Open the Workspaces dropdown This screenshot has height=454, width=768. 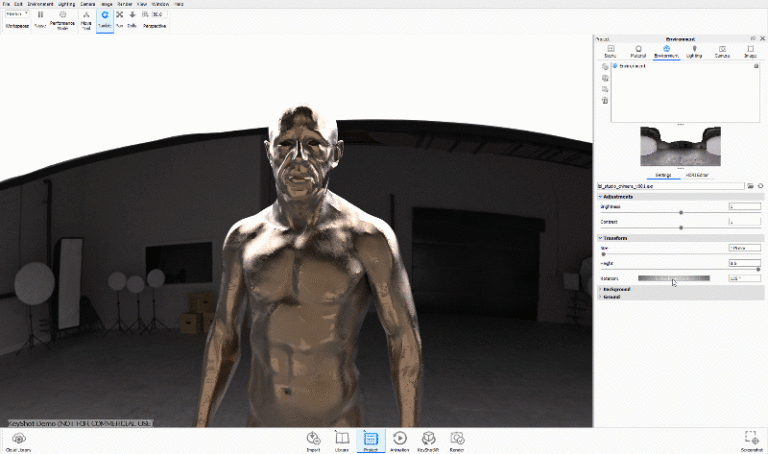tap(17, 14)
